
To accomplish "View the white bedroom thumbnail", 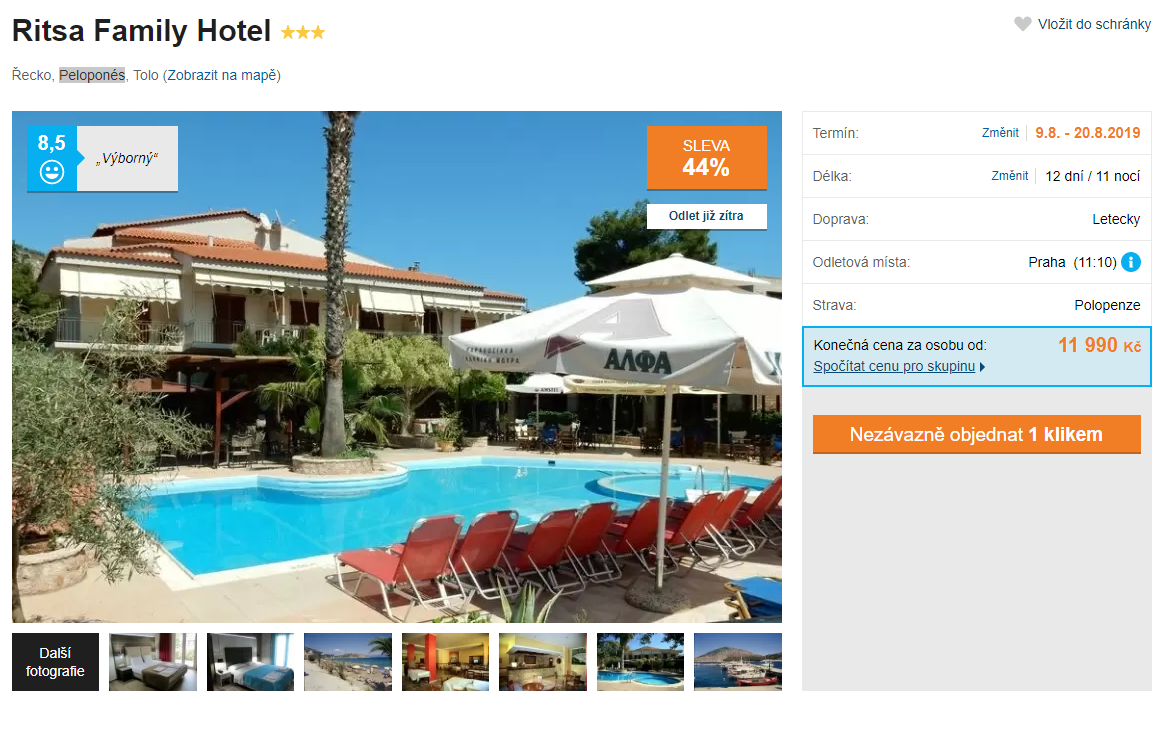I will click(x=153, y=661).
